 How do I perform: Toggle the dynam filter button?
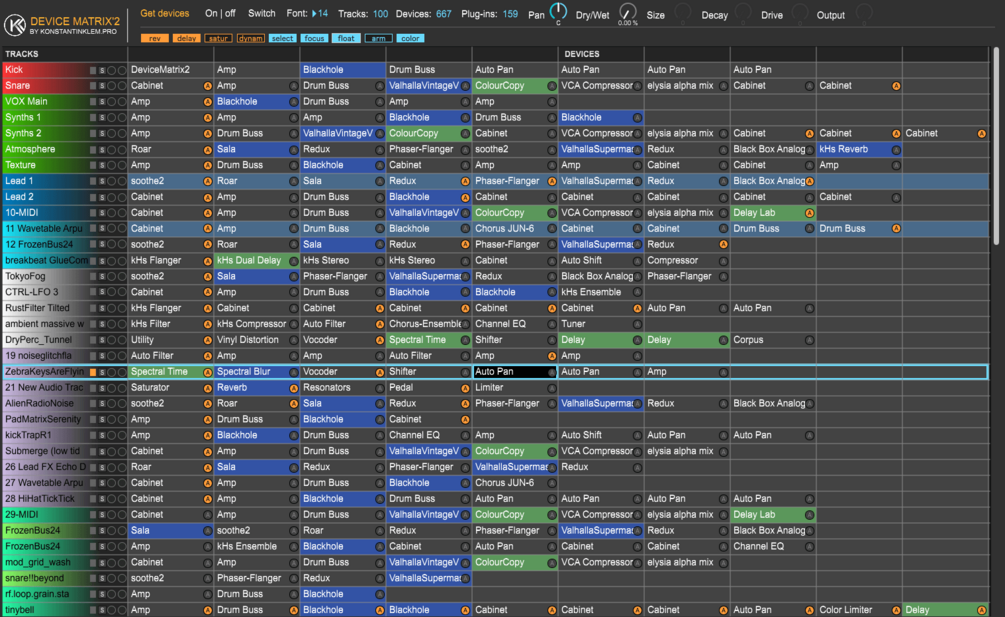(x=250, y=38)
